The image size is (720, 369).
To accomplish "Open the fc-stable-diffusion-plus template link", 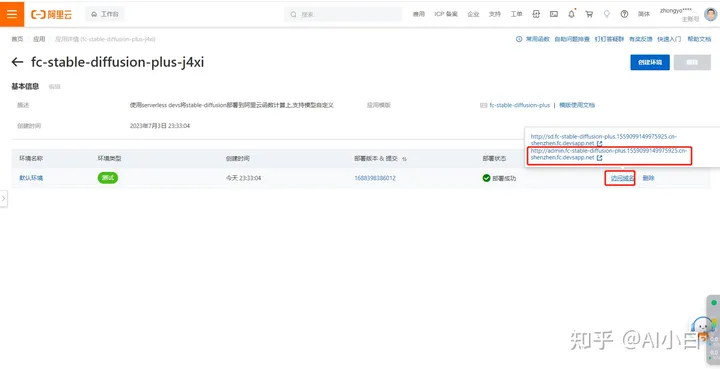I will click(x=519, y=105).
